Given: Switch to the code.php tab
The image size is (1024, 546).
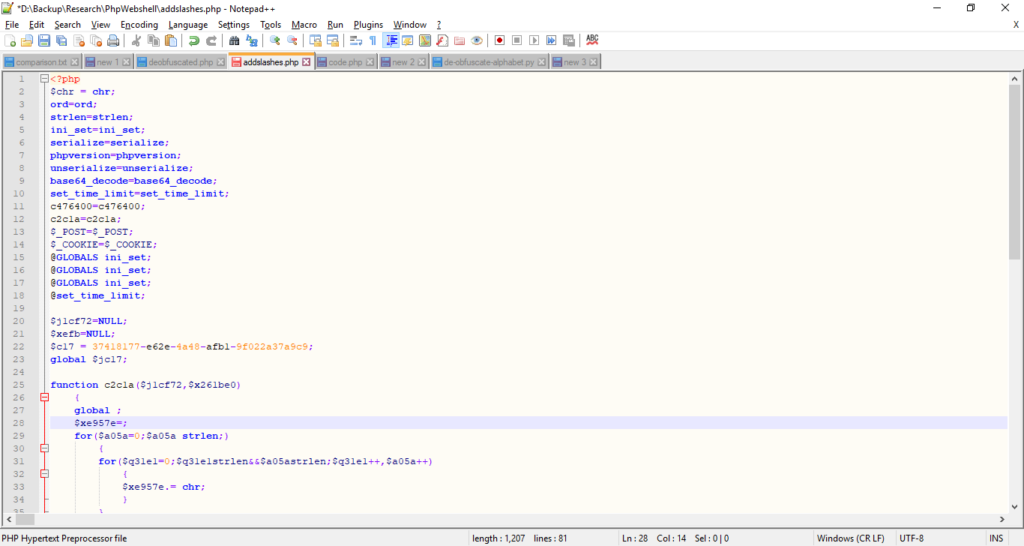Looking at the screenshot, I should pyautogui.click(x=345, y=62).
